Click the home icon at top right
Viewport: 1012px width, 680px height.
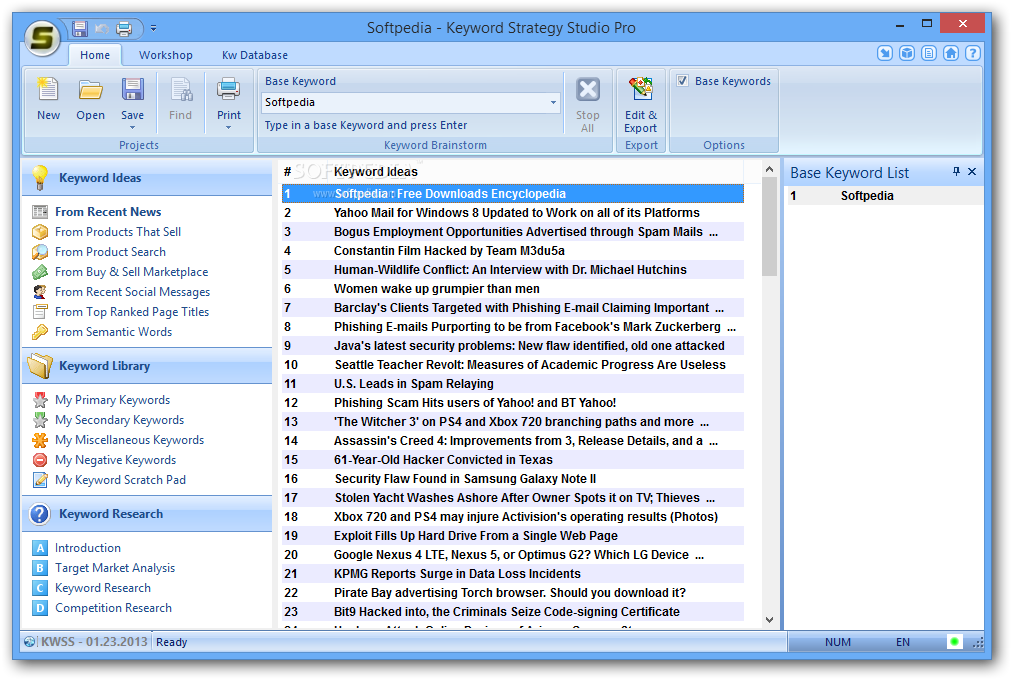coord(951,53)
